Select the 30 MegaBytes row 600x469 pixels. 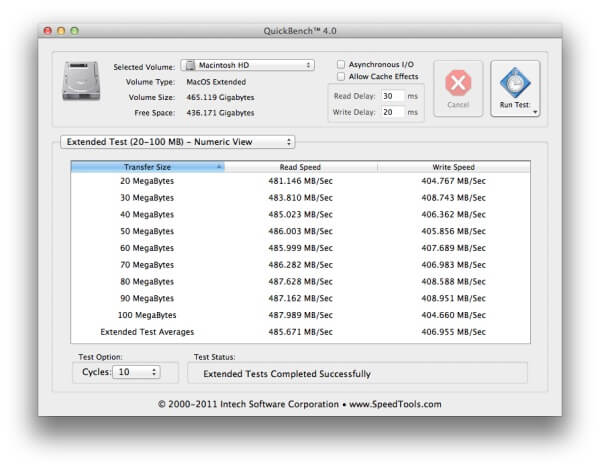[300, 198]
